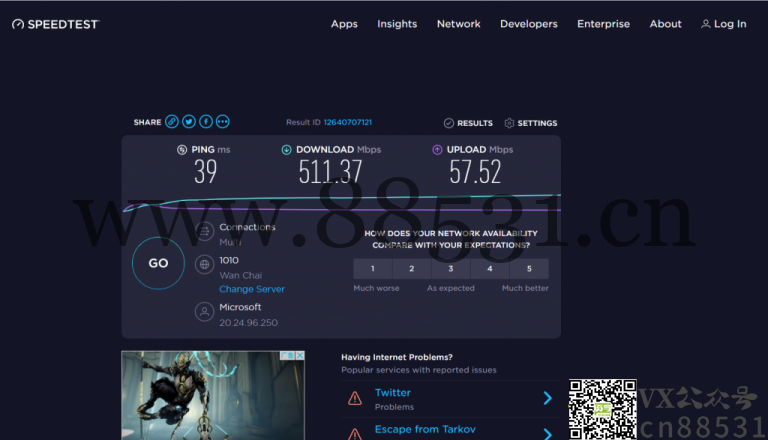The height and width of the screenshot is (440, 768).
Task: Share result on Twitter icon
Action: point(189,122)
